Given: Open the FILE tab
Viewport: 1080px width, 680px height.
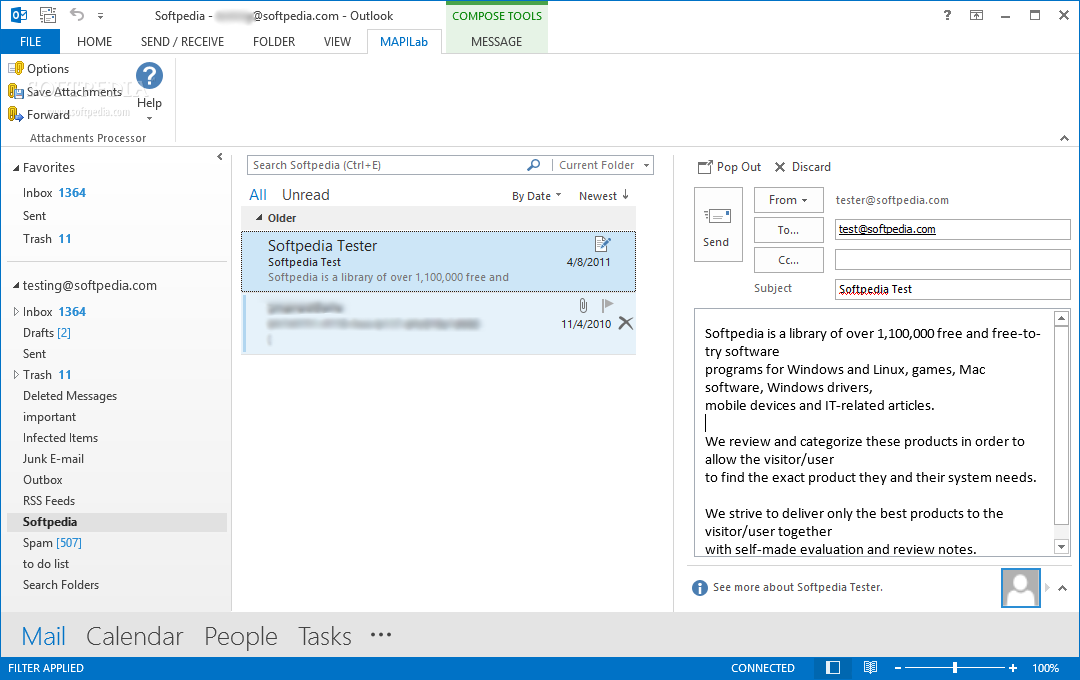Looking at the screenshot, I should [x=30, y=41].
